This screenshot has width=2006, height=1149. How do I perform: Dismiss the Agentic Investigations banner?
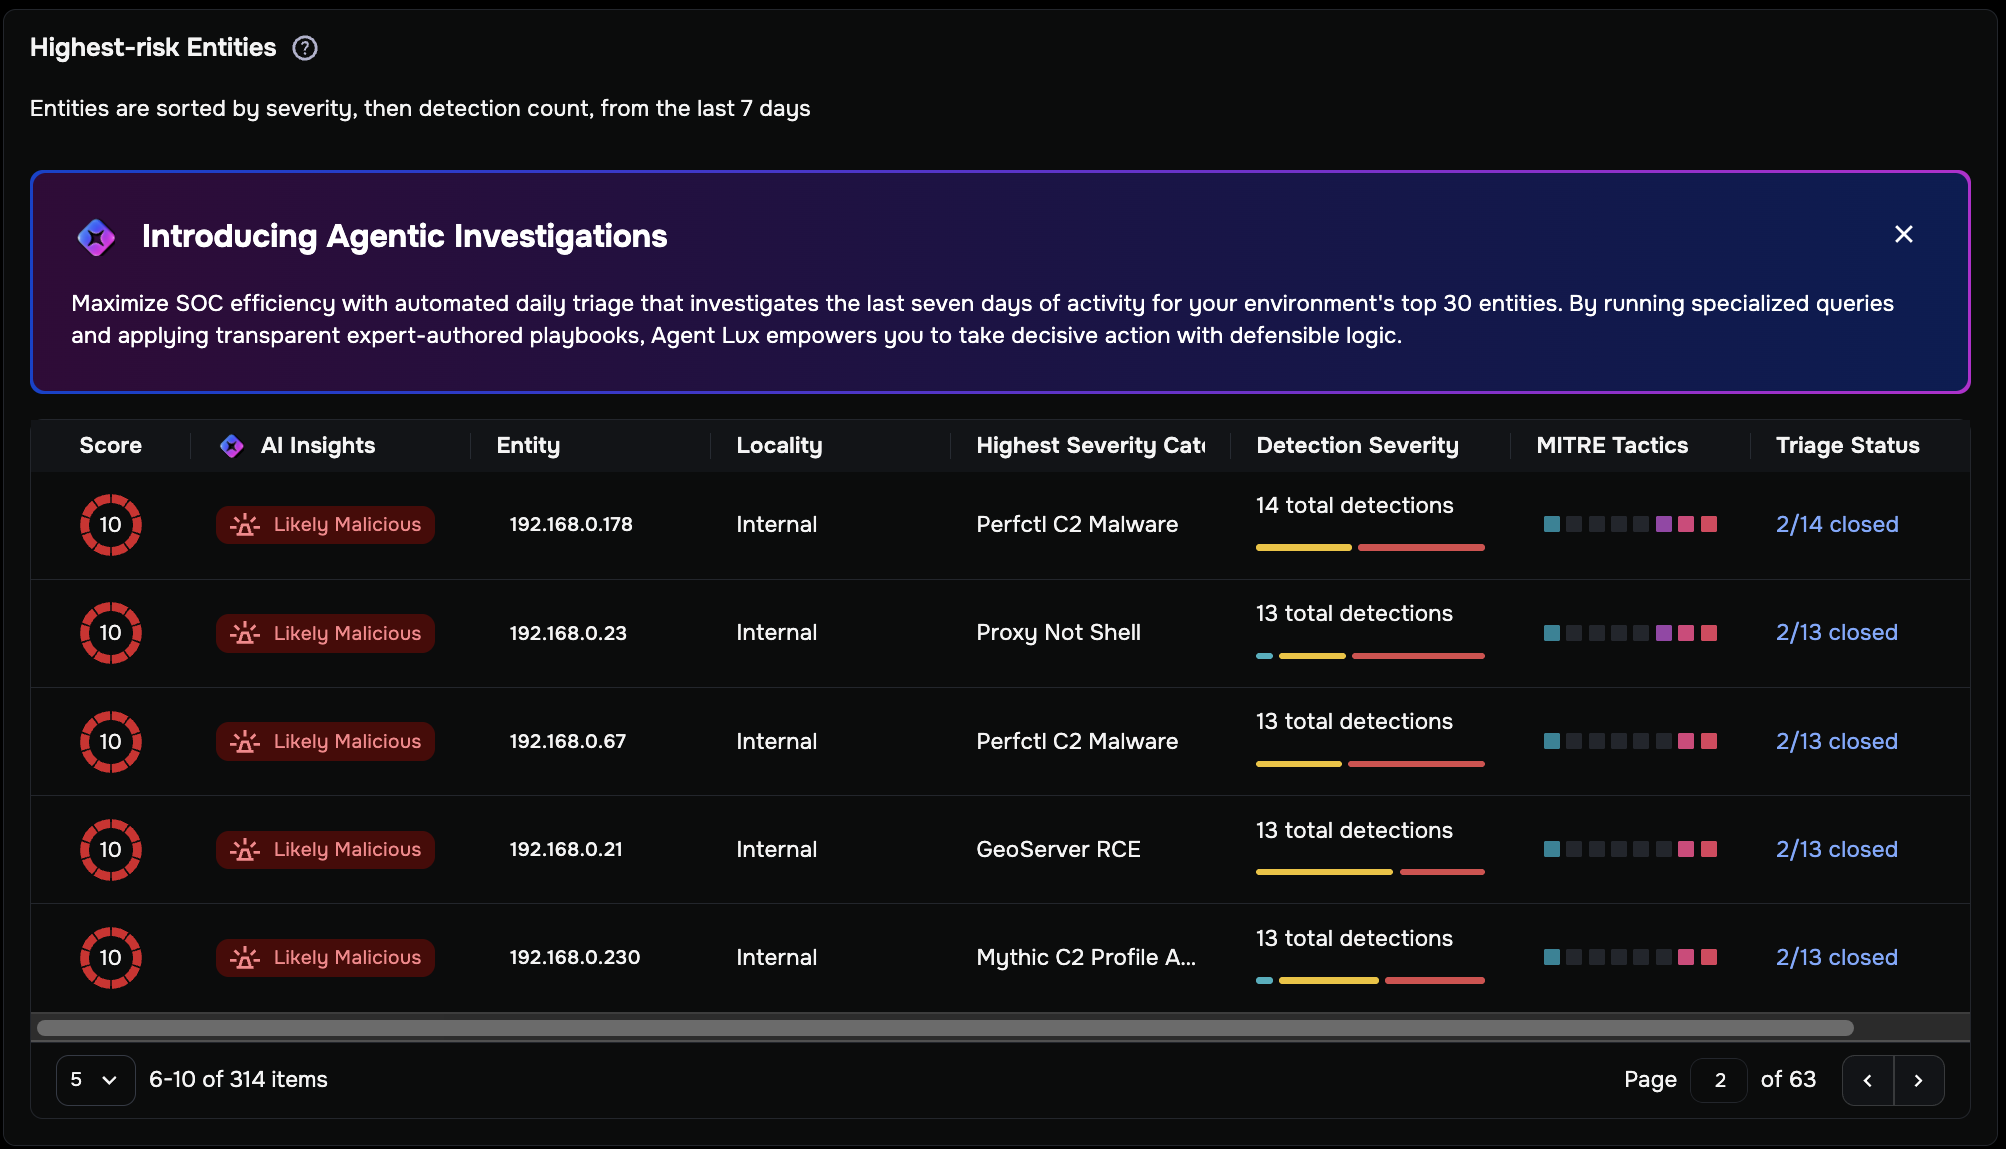coord(1904,234)
